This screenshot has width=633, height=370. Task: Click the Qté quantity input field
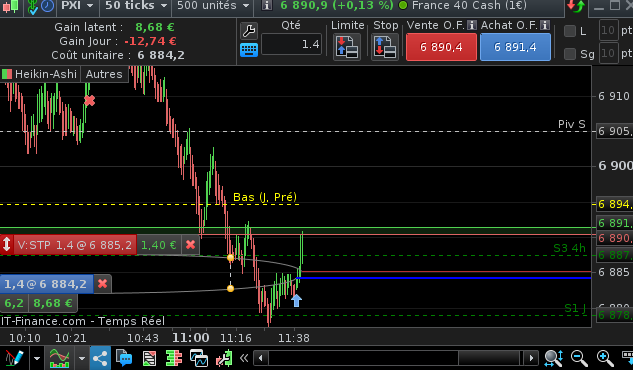pos(291,44)
